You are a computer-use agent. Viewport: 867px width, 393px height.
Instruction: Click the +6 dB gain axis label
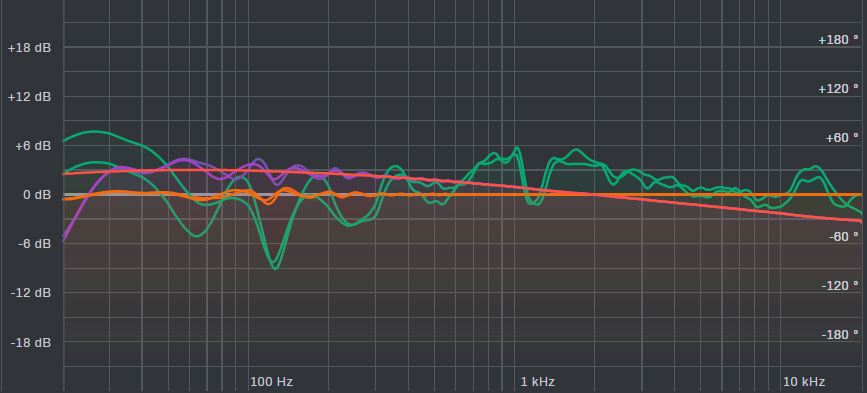[x=32, y=146]
